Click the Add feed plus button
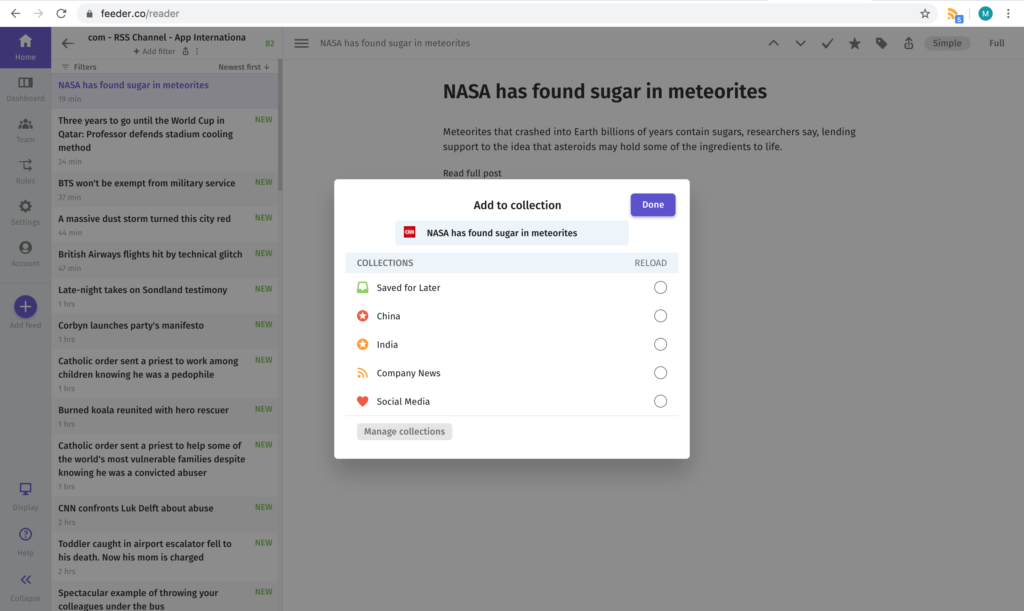The image size is (1024, 611). coord(25,307)
